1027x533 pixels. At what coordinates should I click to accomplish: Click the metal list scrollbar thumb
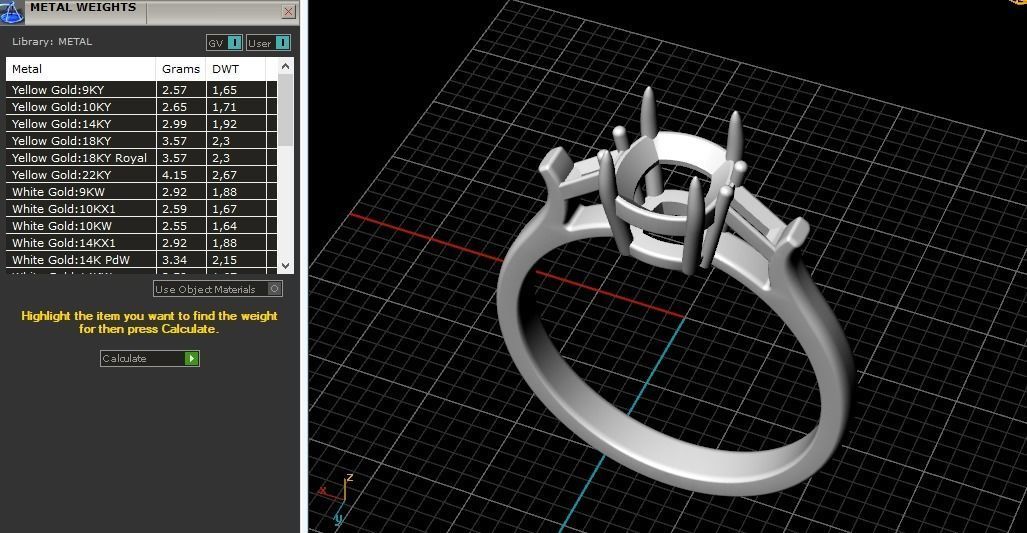(x=285, y=109)
